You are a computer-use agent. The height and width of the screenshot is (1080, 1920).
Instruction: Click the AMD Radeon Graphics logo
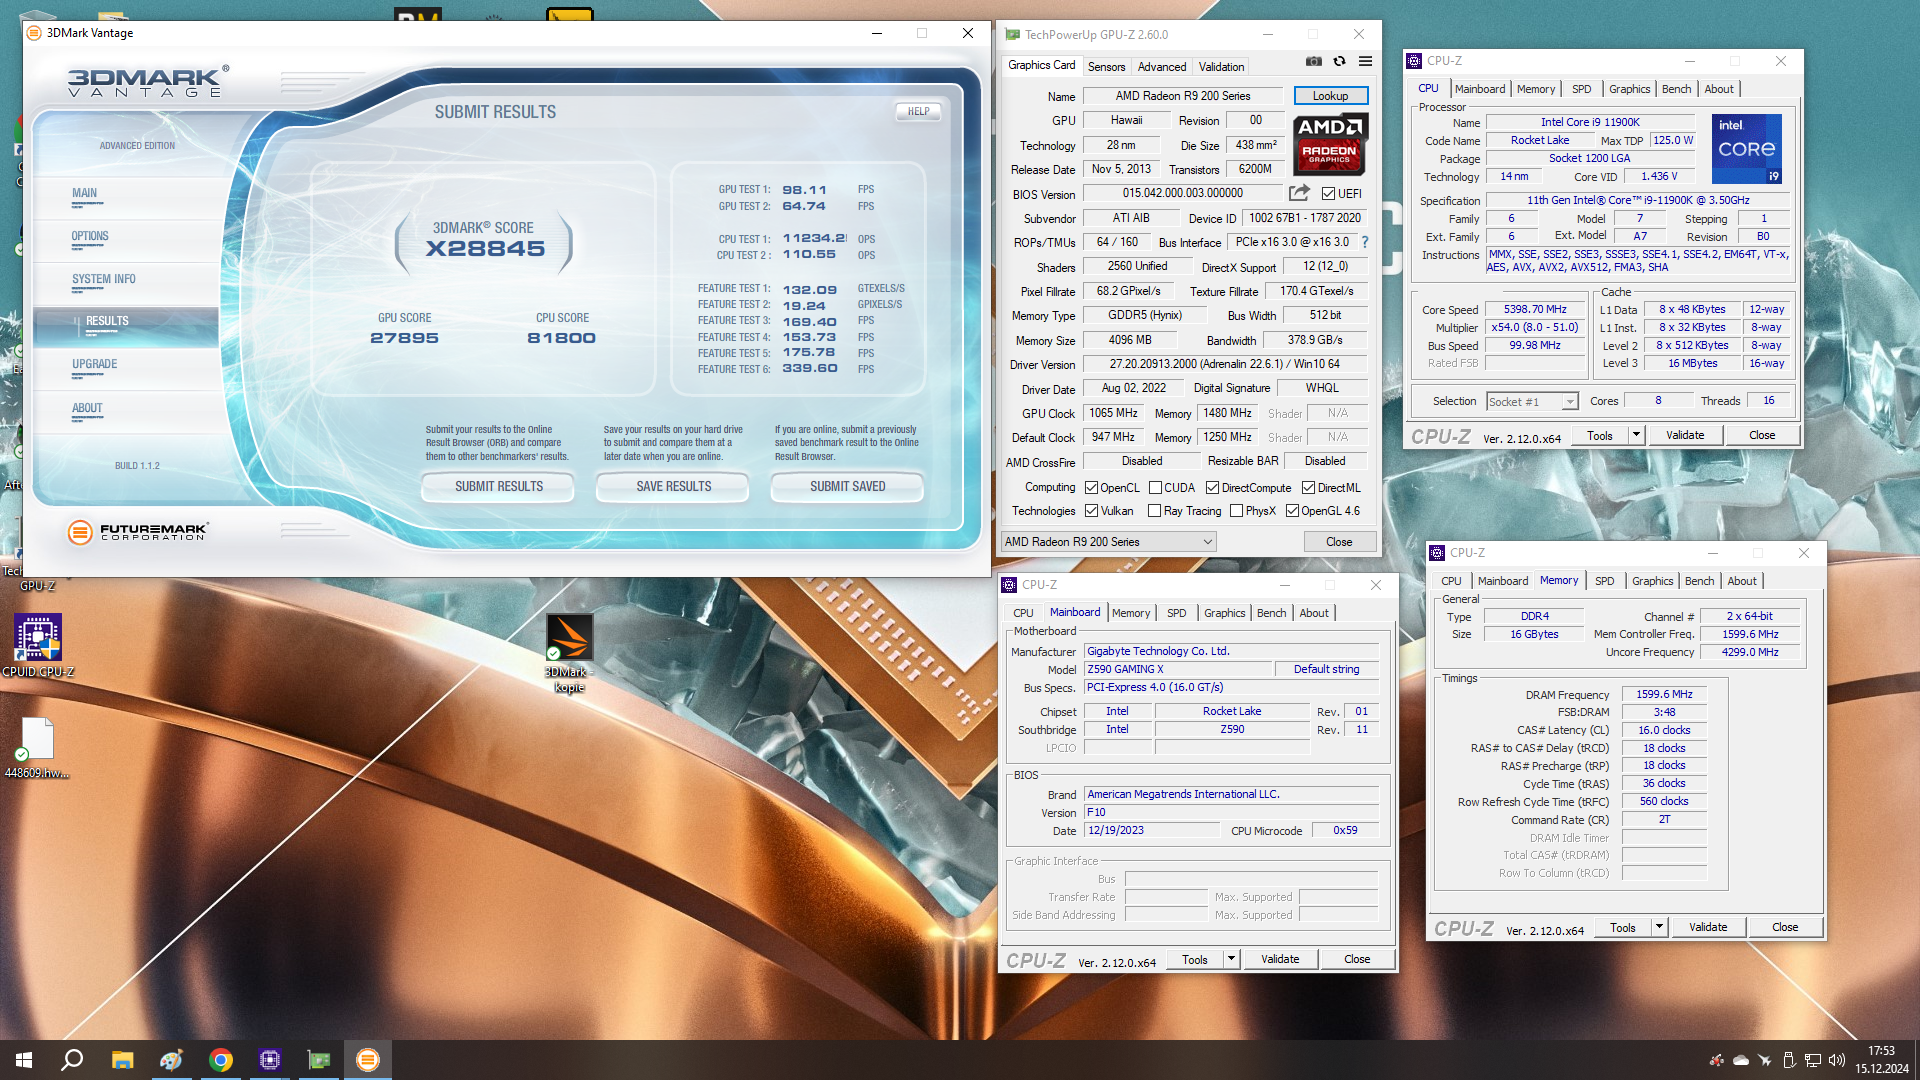(1330, 144)
